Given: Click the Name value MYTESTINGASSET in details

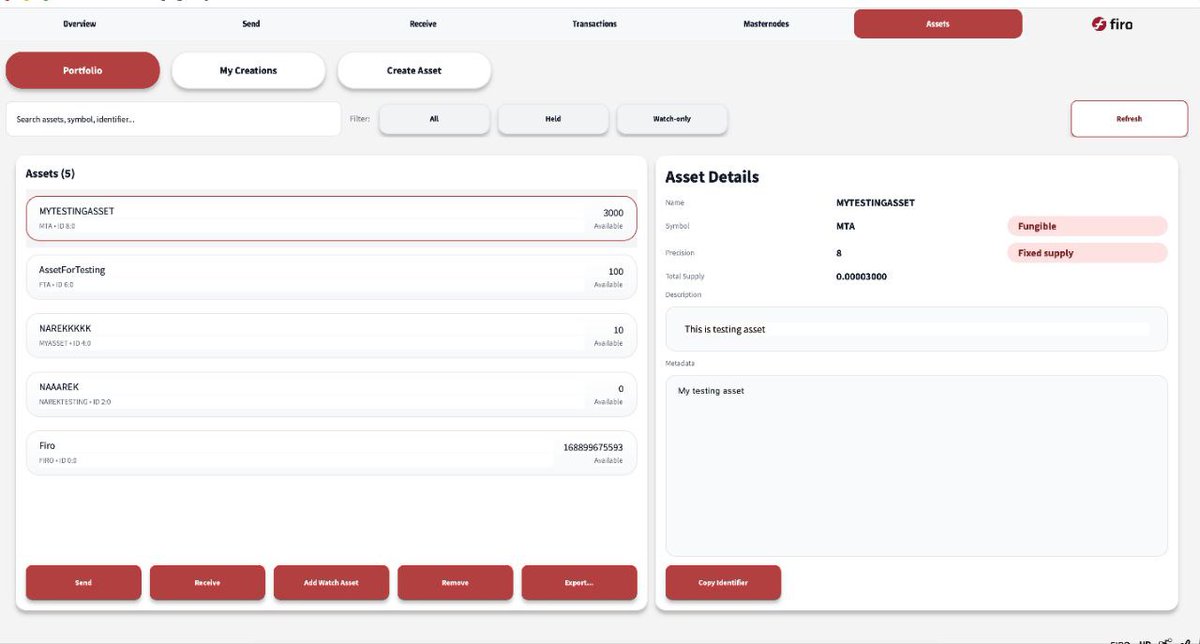Looking at the screenshot, I should tap(875, 203).
